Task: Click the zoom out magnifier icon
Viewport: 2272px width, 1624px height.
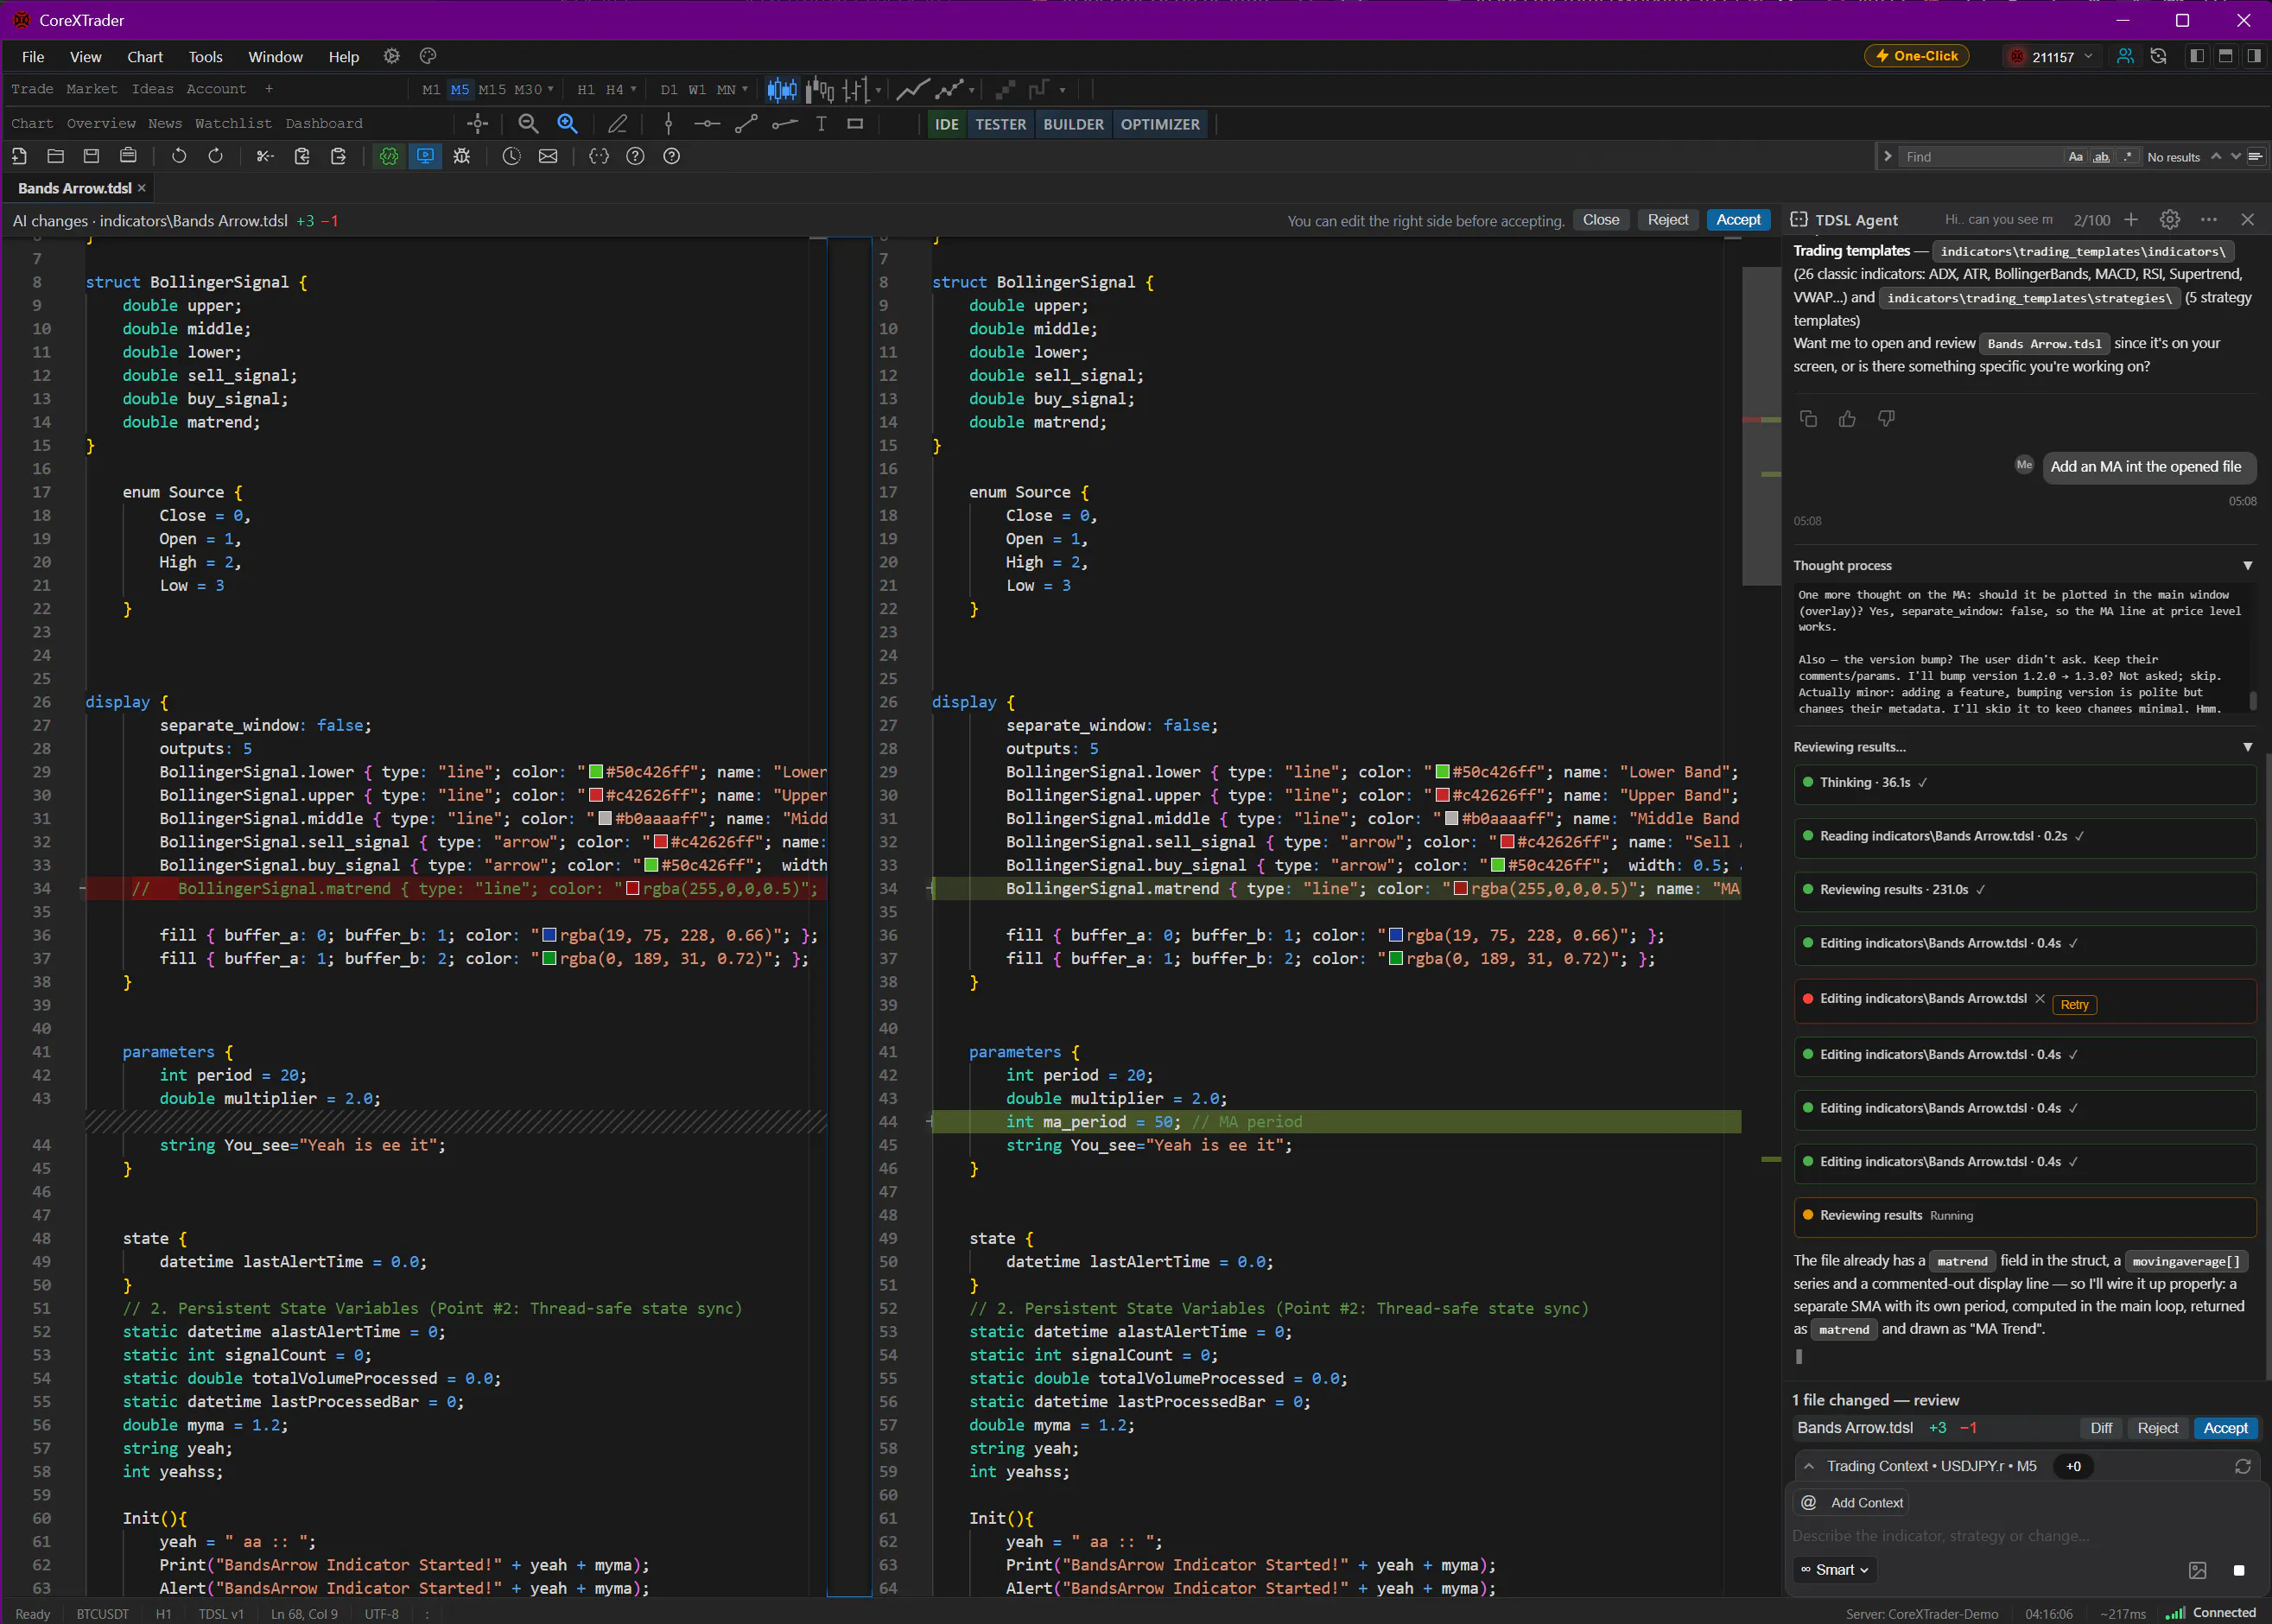Action: point(528,124)
